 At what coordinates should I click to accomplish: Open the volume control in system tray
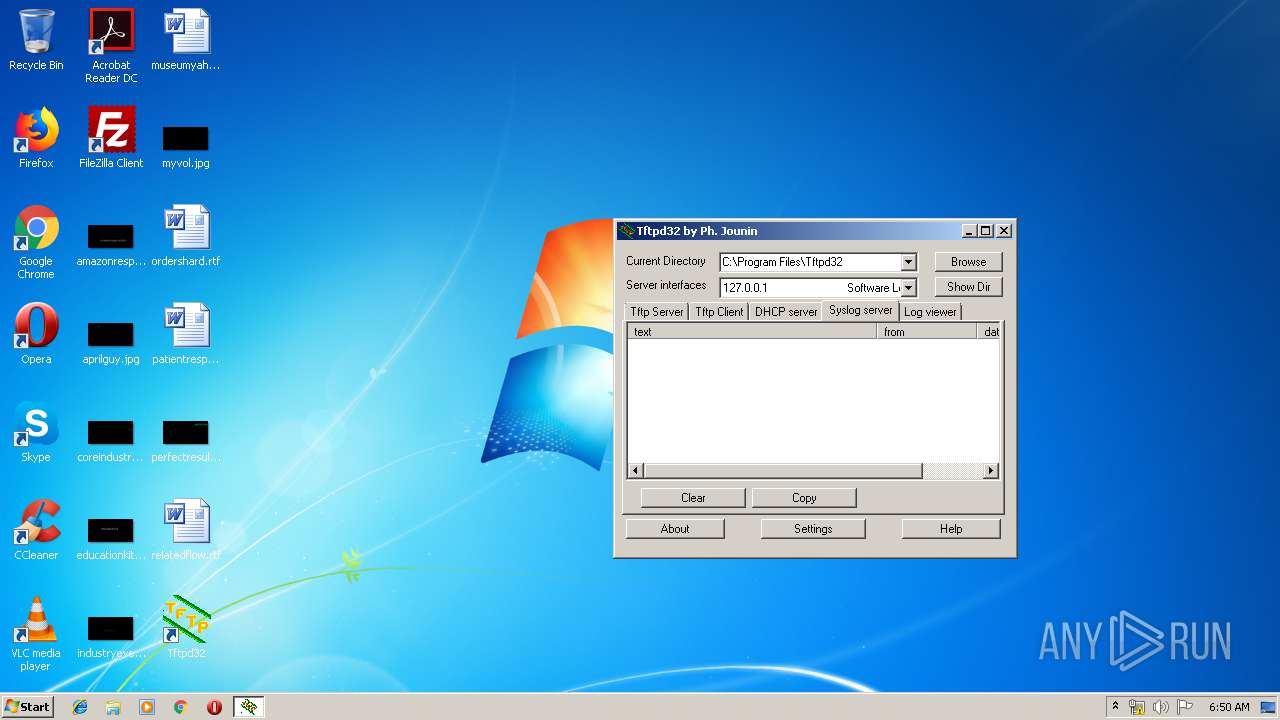tap(1160, 707)
